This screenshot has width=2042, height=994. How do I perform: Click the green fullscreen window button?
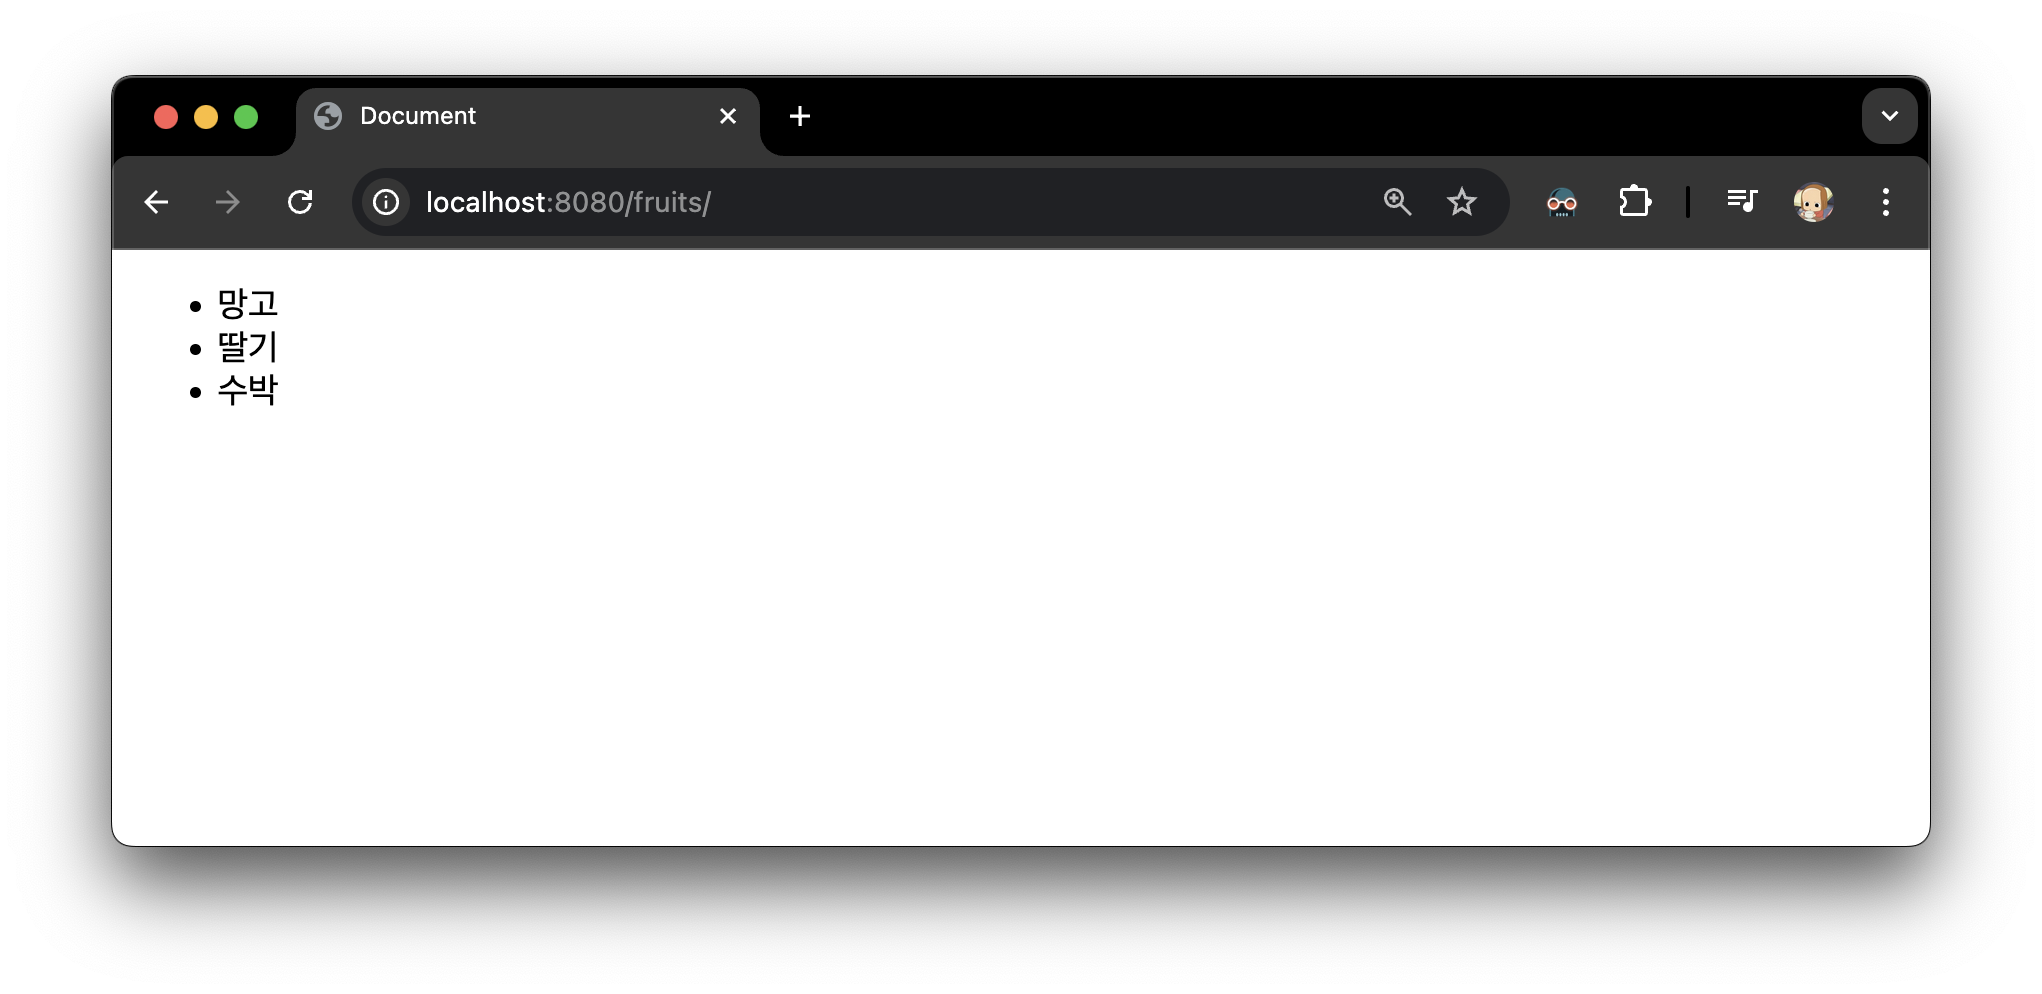click(x=246, y=117)
